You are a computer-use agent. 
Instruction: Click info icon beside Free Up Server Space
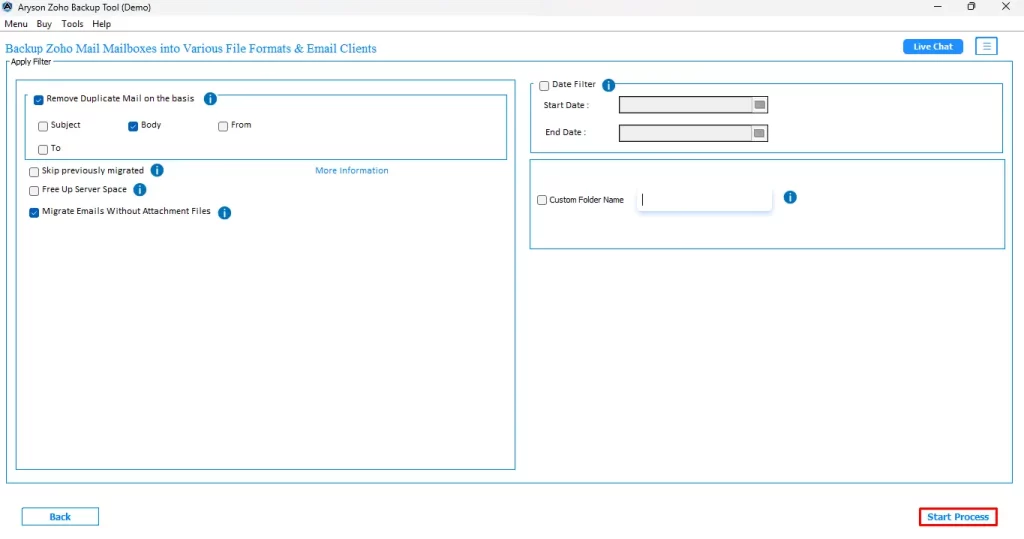140,189
